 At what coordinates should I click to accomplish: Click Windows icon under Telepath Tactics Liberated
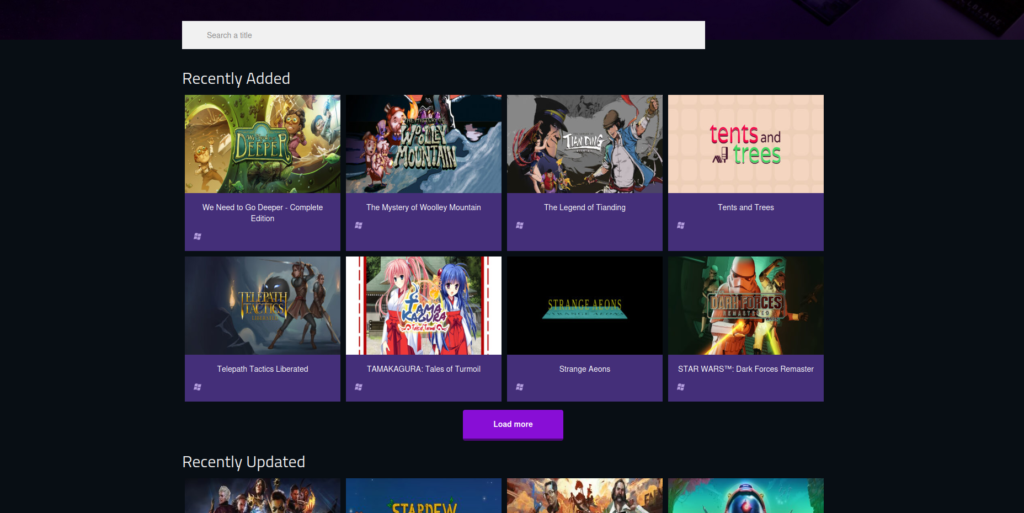tap(198, 387)
